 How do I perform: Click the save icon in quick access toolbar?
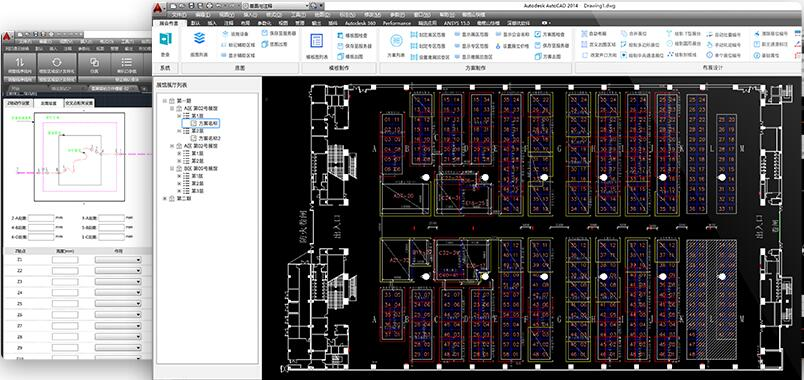coord(191,5)
